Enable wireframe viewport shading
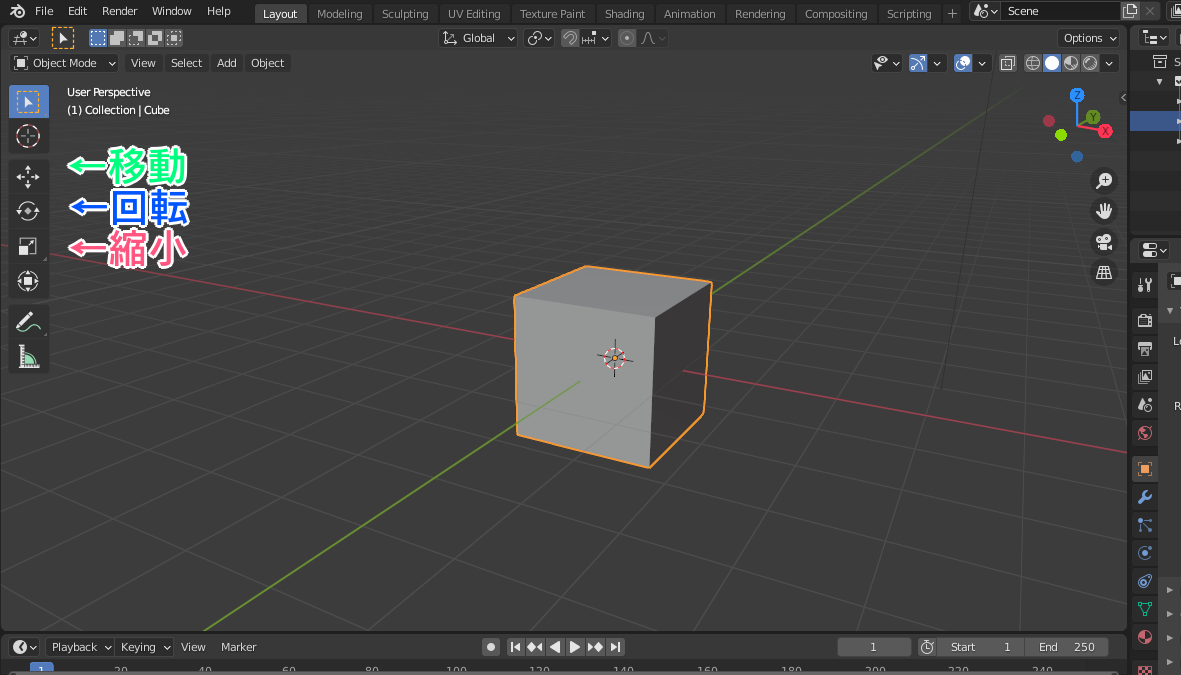Image resolution: width=1181 pixels, height=675 pixels. pos(1033,63)
